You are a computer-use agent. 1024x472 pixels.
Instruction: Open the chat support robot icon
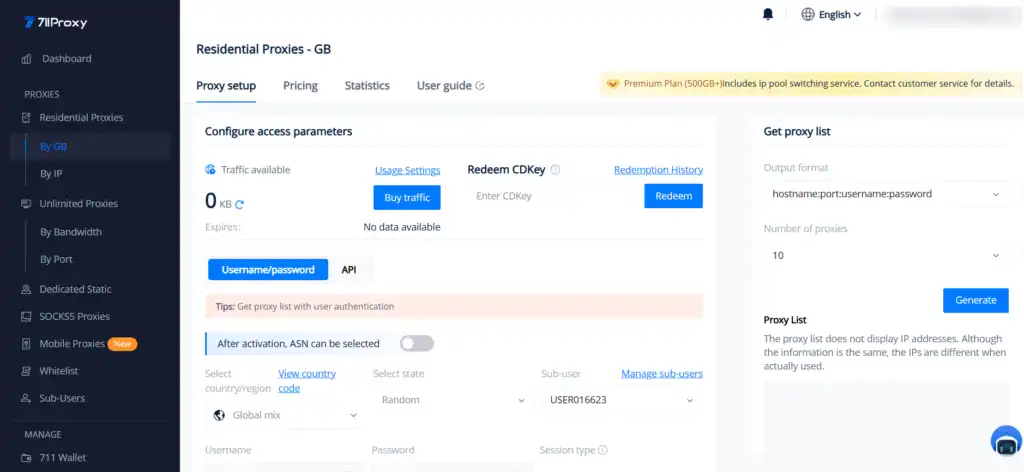click(1006, 441)
